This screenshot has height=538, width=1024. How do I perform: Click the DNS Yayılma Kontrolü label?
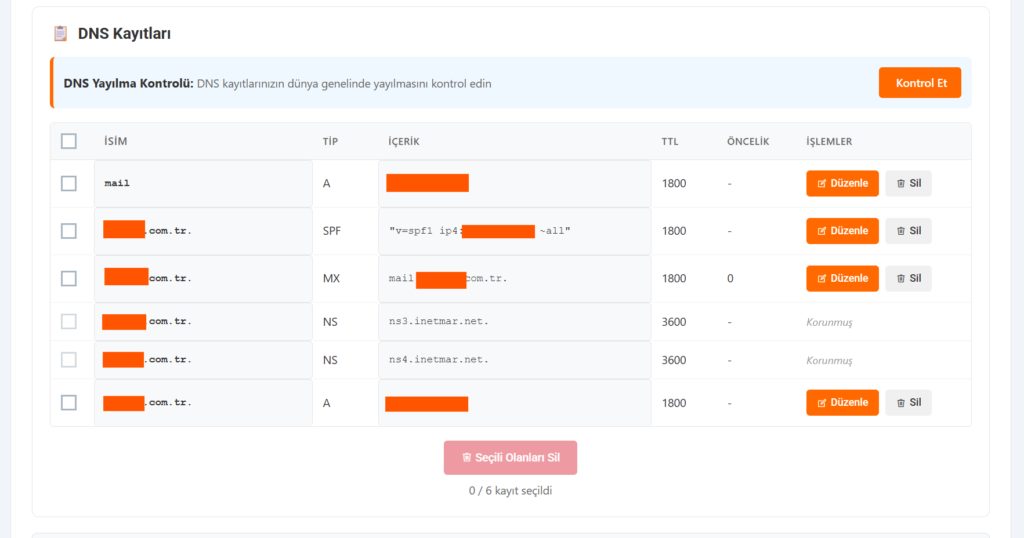point(129,84)
